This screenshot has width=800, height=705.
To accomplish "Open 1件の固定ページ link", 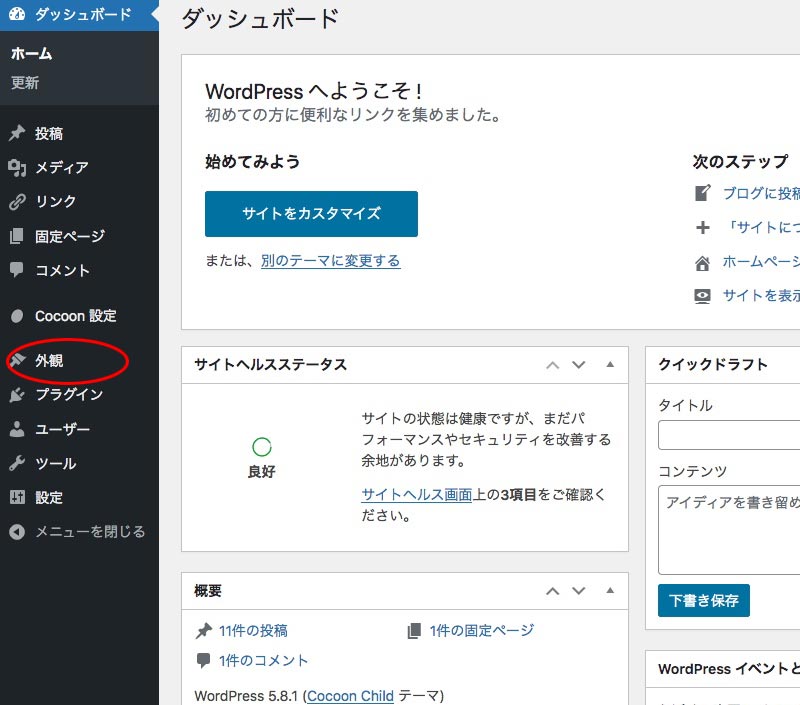I will click(482, 631).
